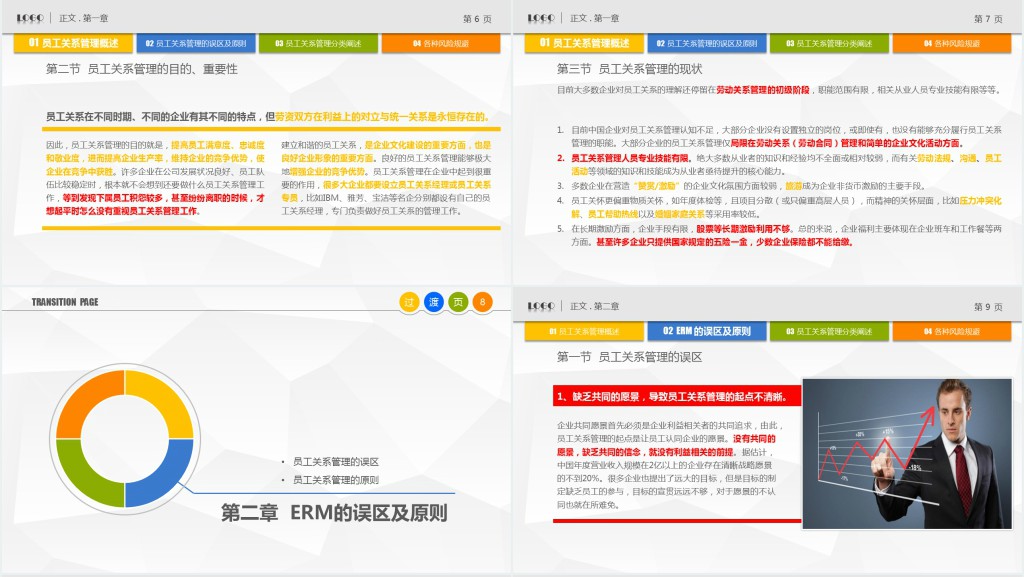Open green tab 03 on page 7 slide
Image resolution: width=1024 pixels, height=577 pixels.
(x=829, y=44)
